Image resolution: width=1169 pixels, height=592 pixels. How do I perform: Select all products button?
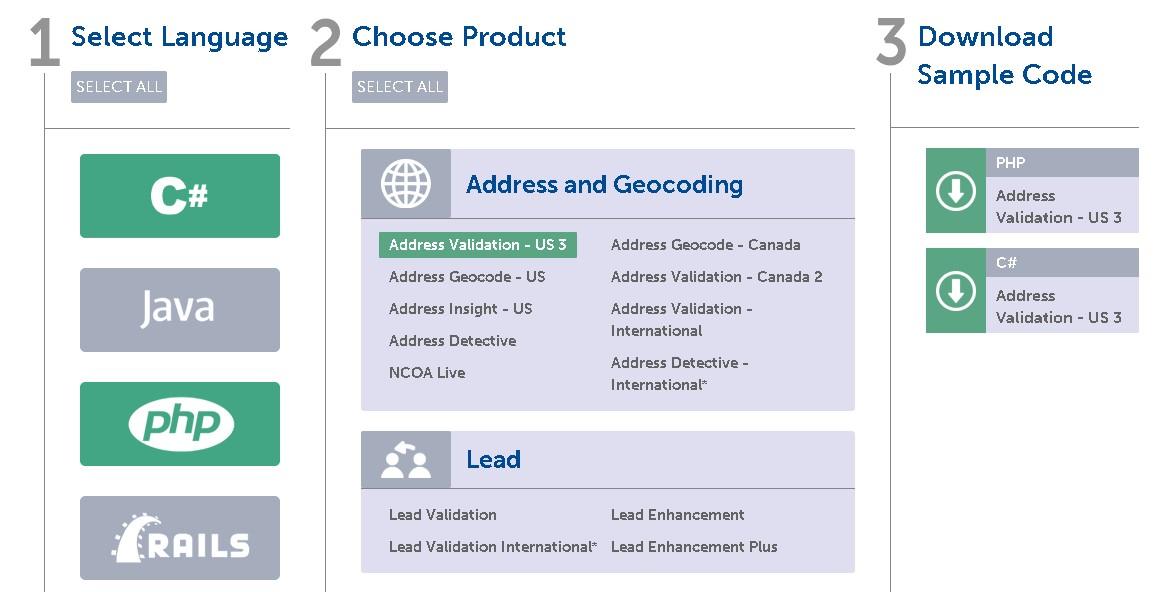click(400, 87)
